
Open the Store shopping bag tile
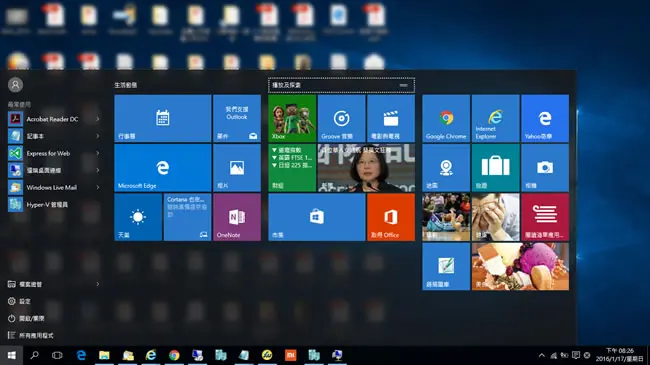click(x=317, y=217)
